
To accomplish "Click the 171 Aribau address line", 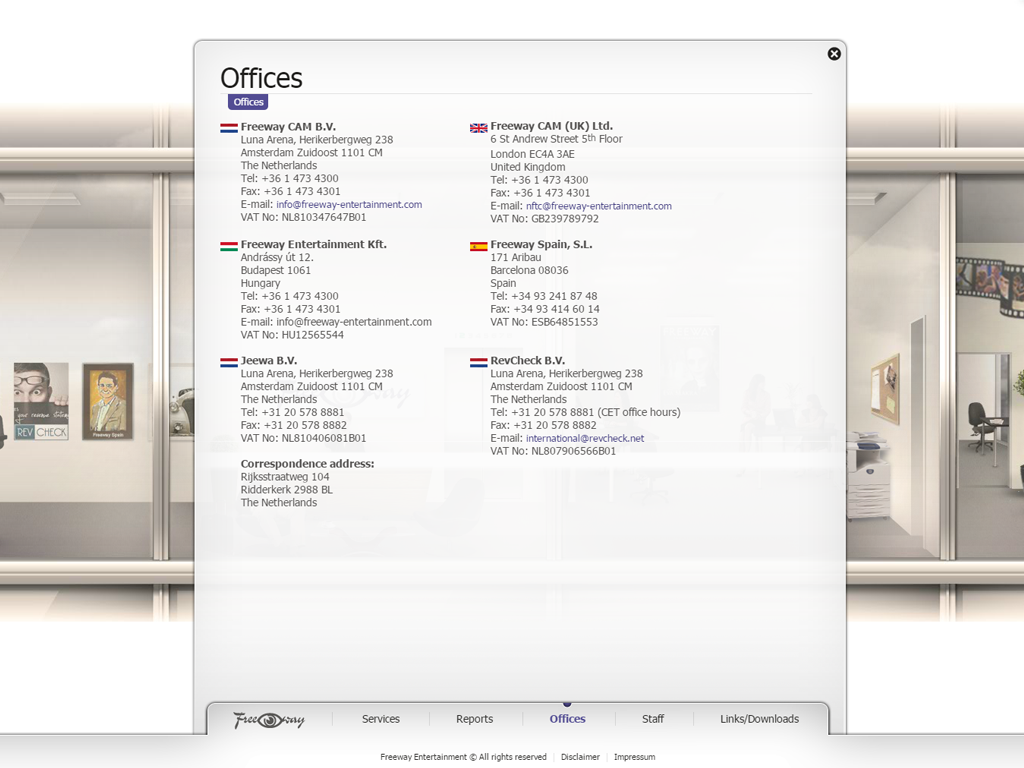I will point(516,257).
